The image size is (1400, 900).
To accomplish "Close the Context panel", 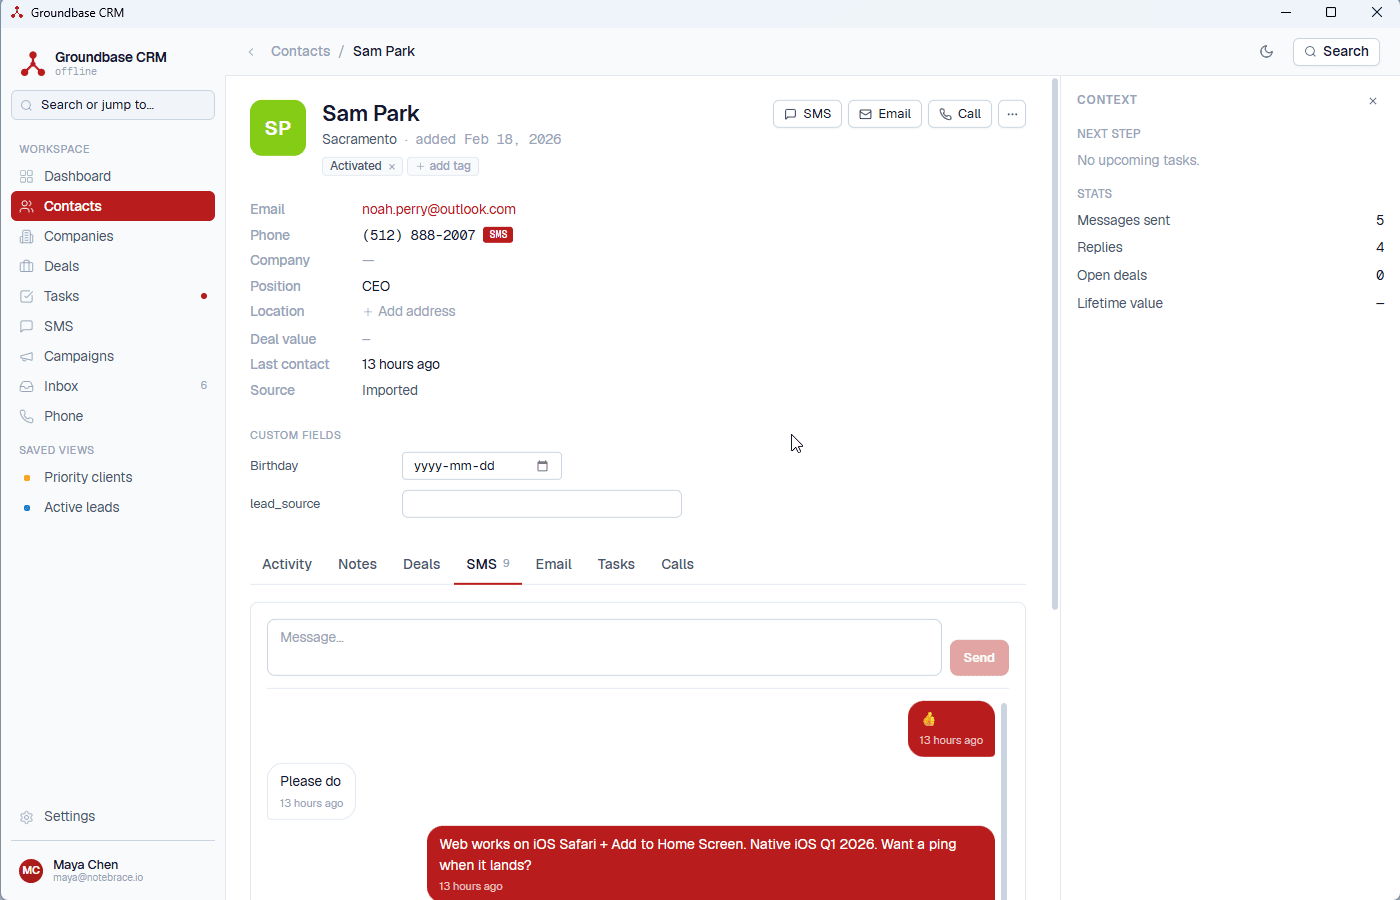I will click(x=1373, y=101).
